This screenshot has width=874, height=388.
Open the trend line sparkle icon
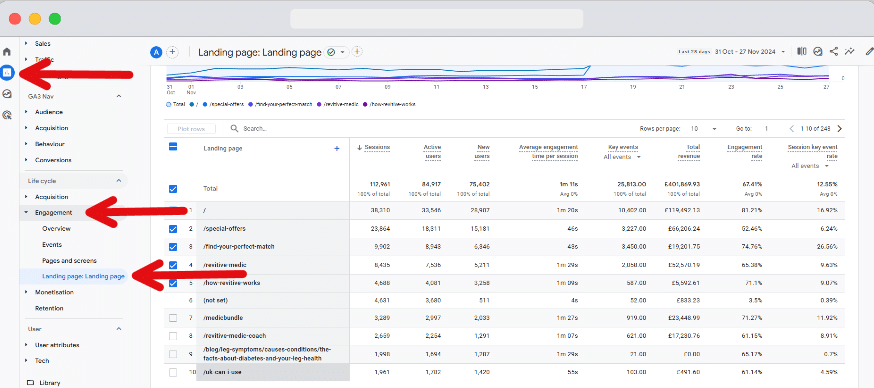[x=849, y=51]
